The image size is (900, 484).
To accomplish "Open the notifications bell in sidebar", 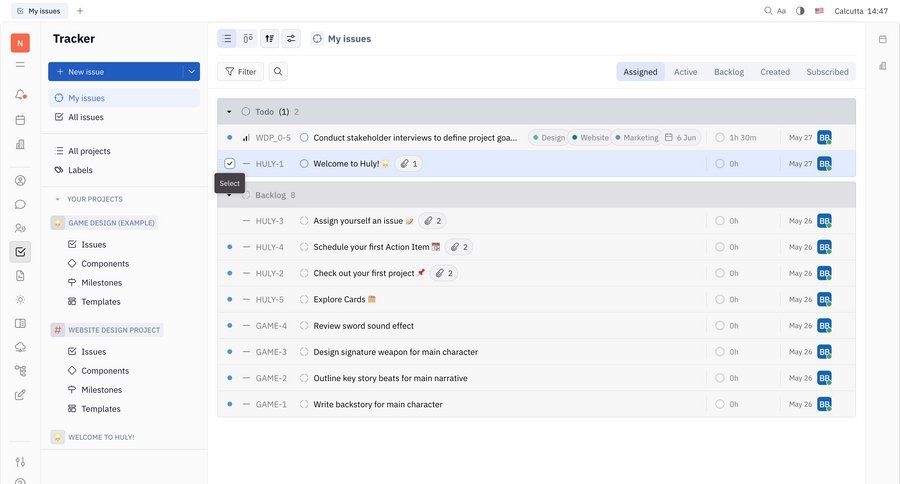I will click(20, 94).
